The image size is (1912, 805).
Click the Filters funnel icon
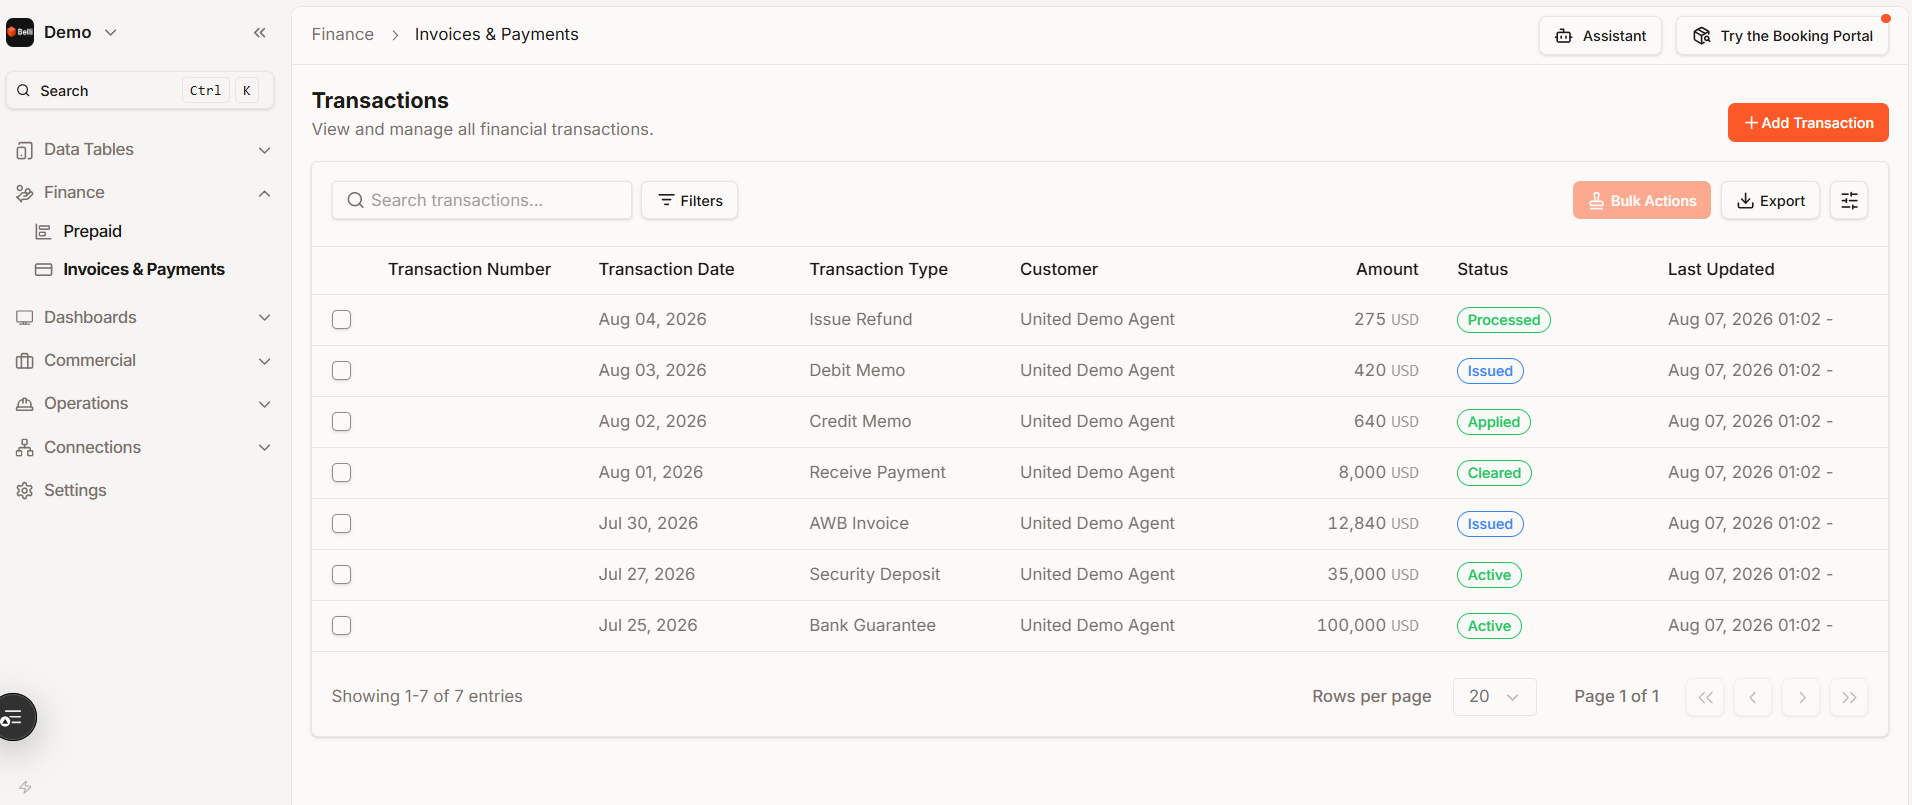coord(666,201)
